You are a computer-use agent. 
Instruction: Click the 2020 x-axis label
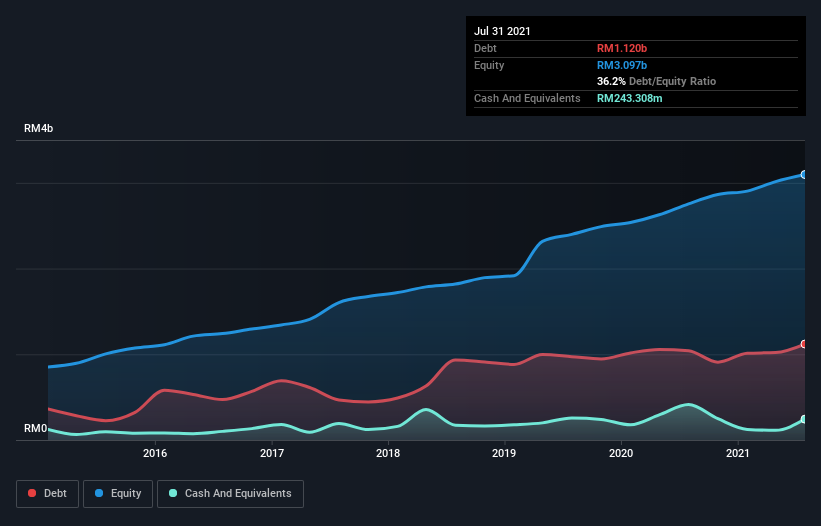pyautogui.click(x=621, y=453)
